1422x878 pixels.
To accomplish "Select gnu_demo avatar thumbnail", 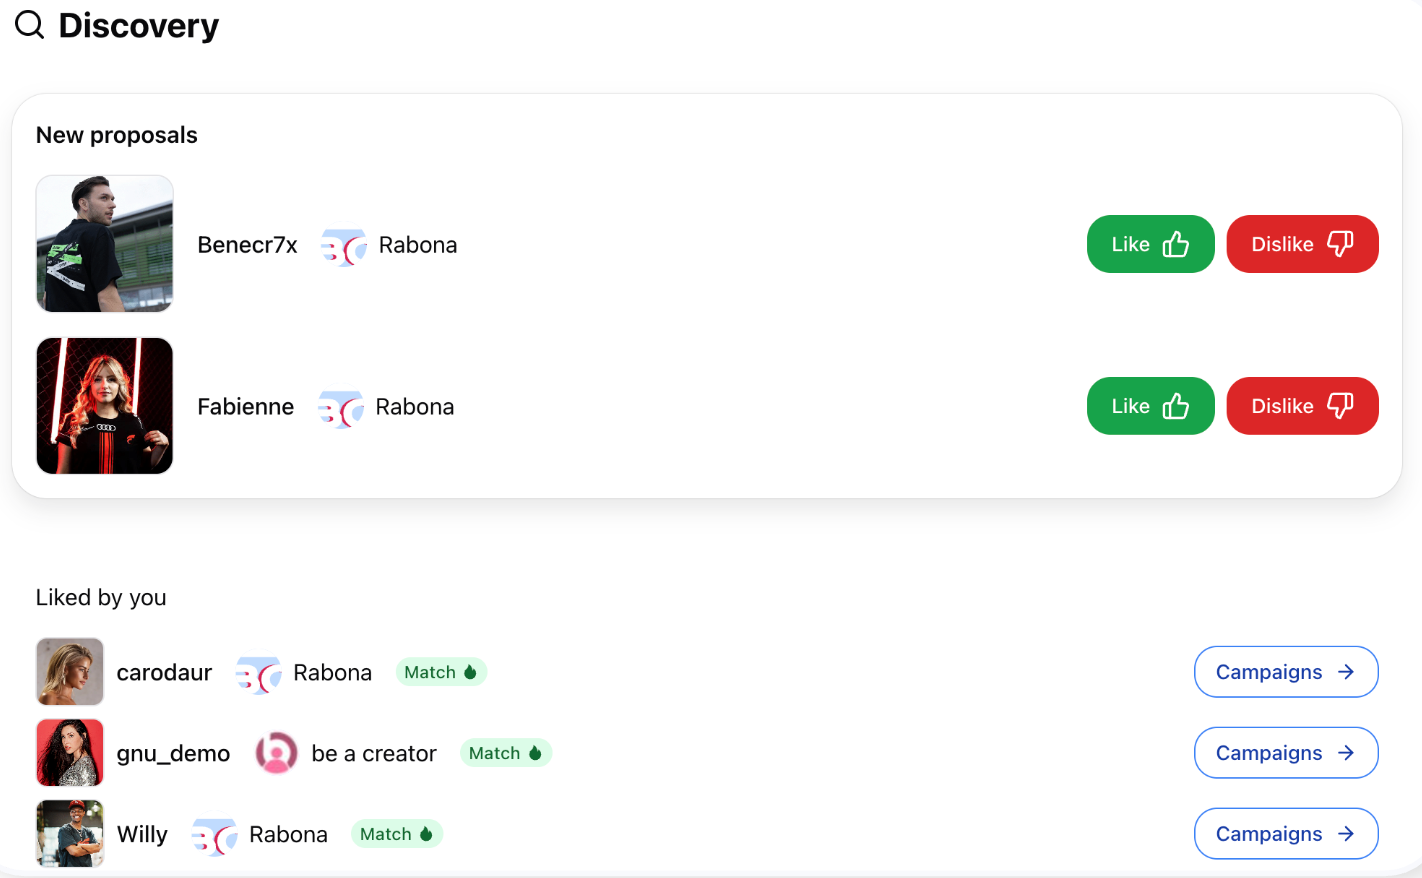I will (x=70, y=753).
